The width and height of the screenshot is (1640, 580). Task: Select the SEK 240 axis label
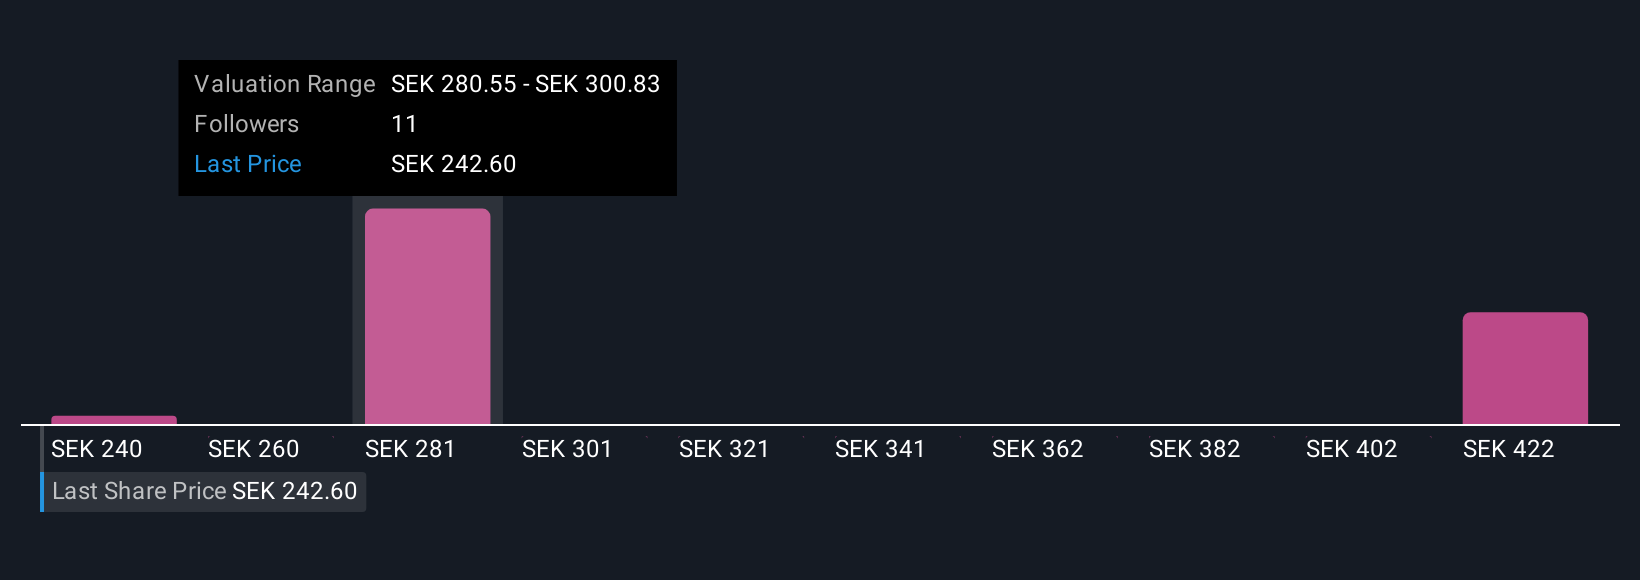point(97,449)
